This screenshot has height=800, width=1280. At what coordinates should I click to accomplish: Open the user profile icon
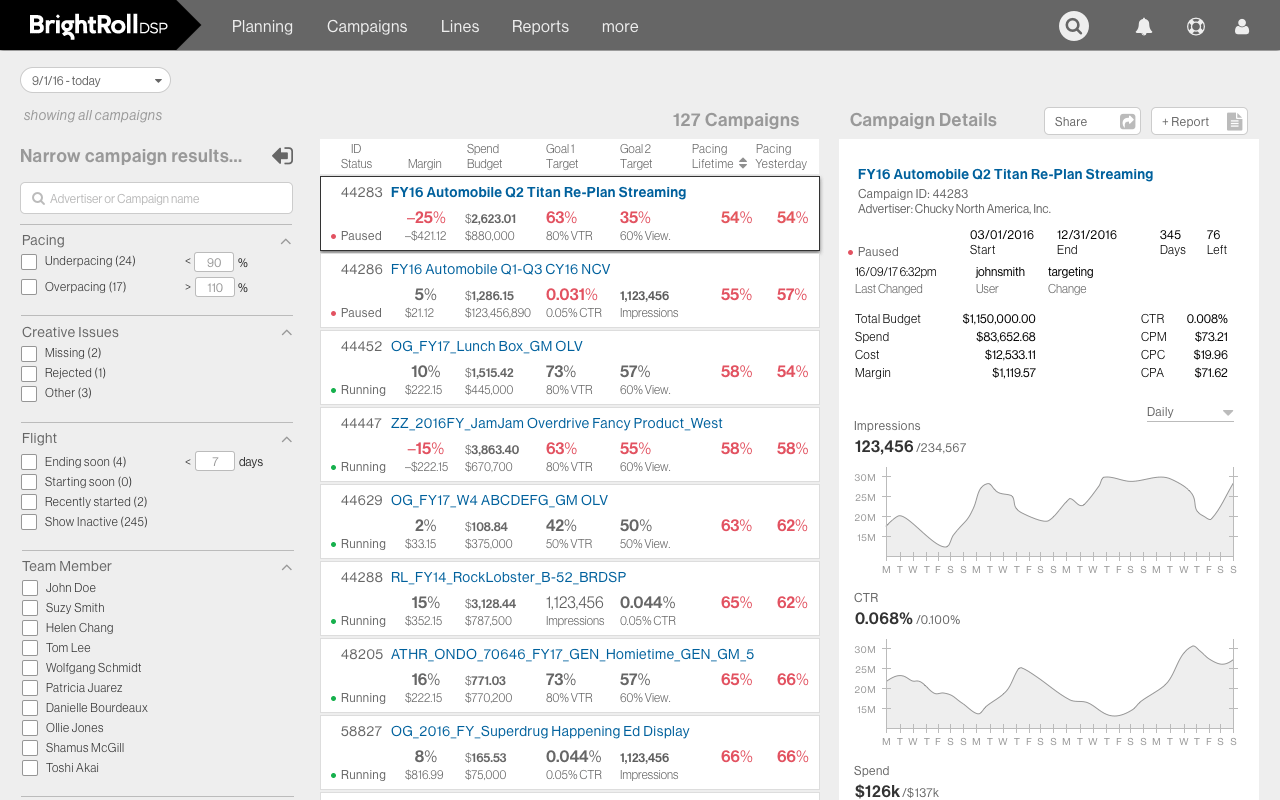click(x=1242, y=25)
